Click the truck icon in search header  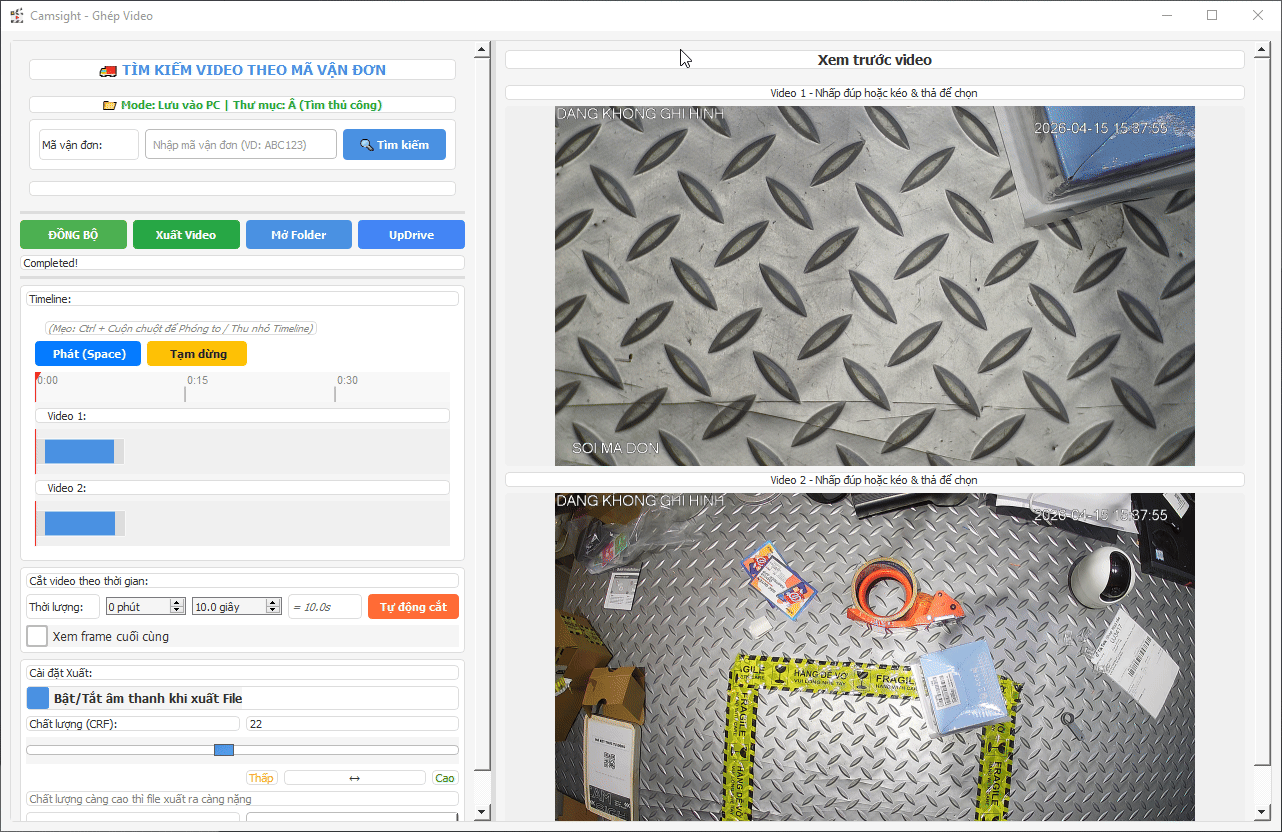point(108,70)
